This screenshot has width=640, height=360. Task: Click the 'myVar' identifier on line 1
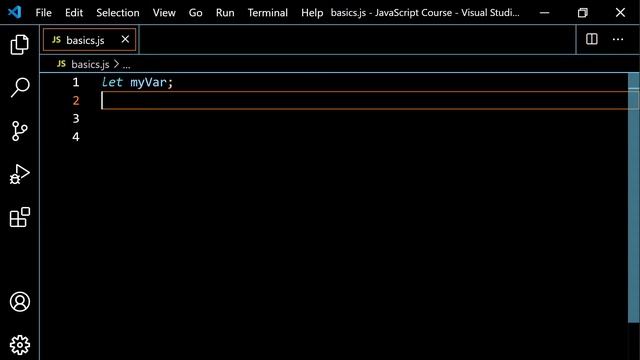[149, 82]
